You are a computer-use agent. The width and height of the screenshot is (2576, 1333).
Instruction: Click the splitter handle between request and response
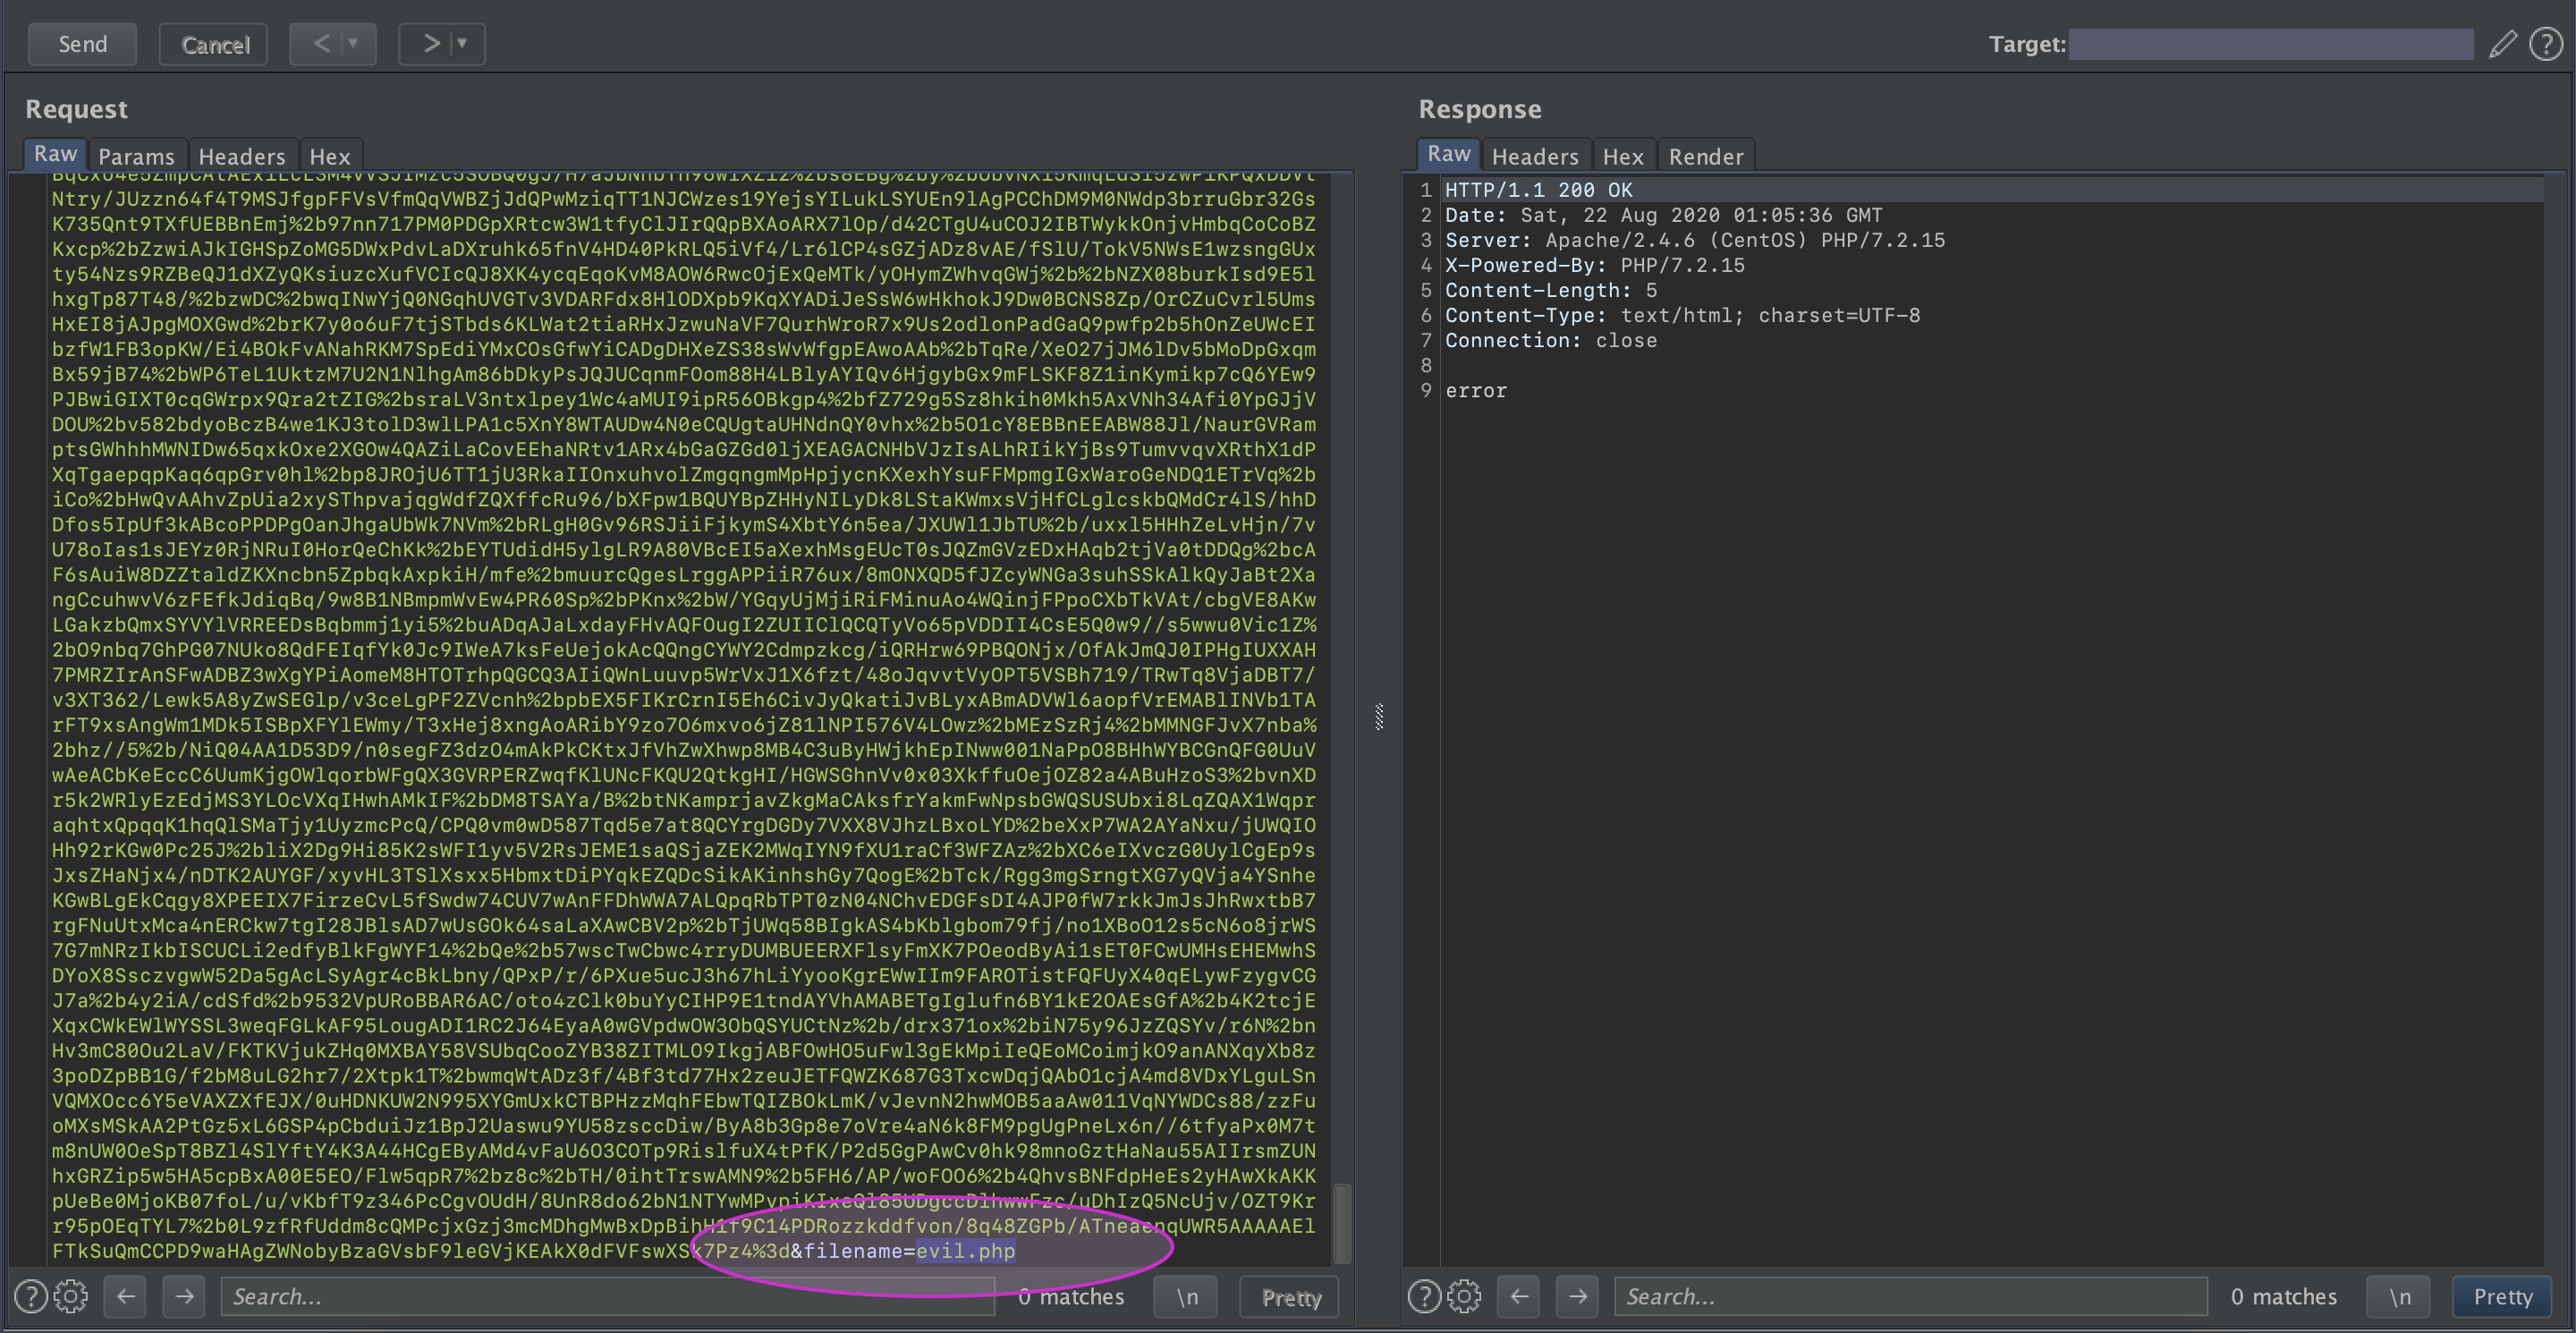tap(1379, 716)
